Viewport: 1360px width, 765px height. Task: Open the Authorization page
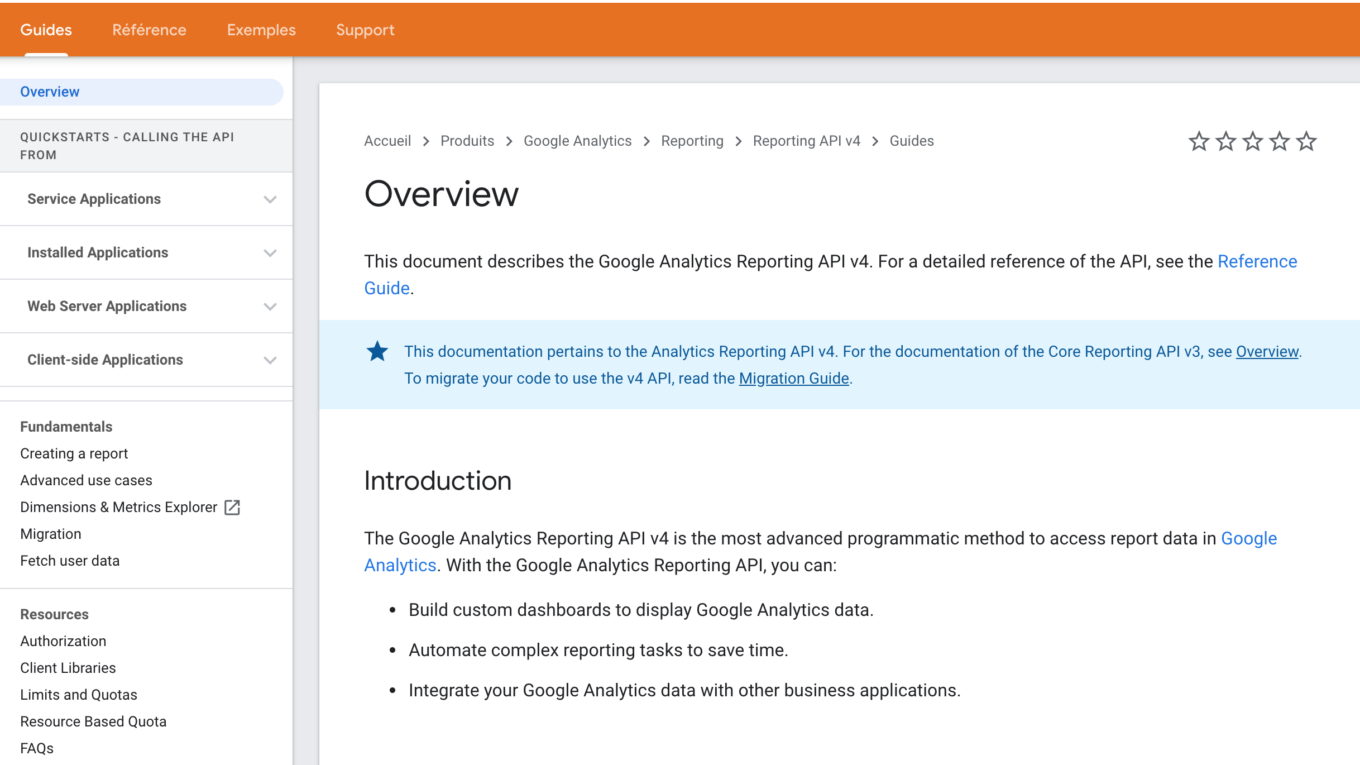click(63, 641)
